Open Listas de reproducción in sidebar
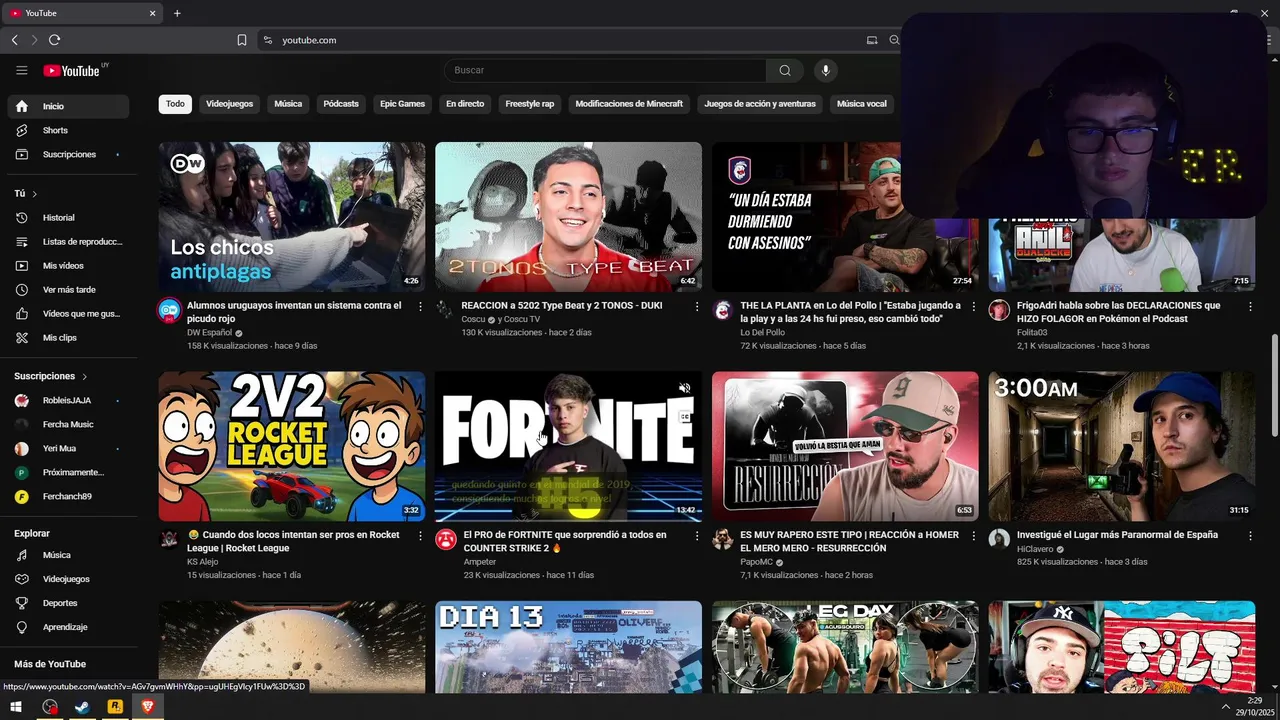Screen dimensions: 1280x720 (x=68, y=241)
